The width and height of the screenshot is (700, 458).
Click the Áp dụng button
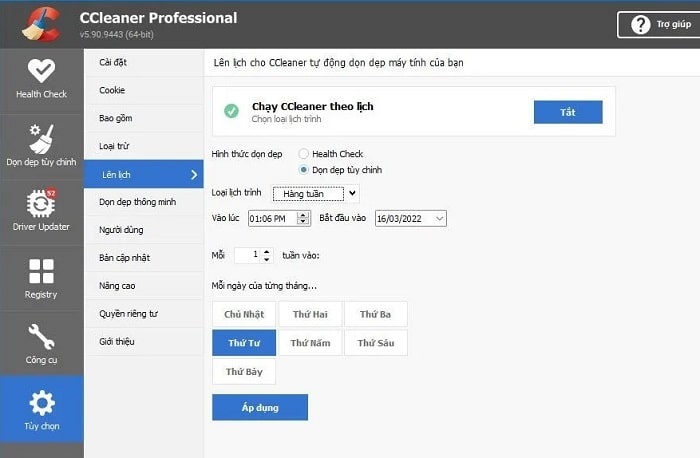point(260,407)
